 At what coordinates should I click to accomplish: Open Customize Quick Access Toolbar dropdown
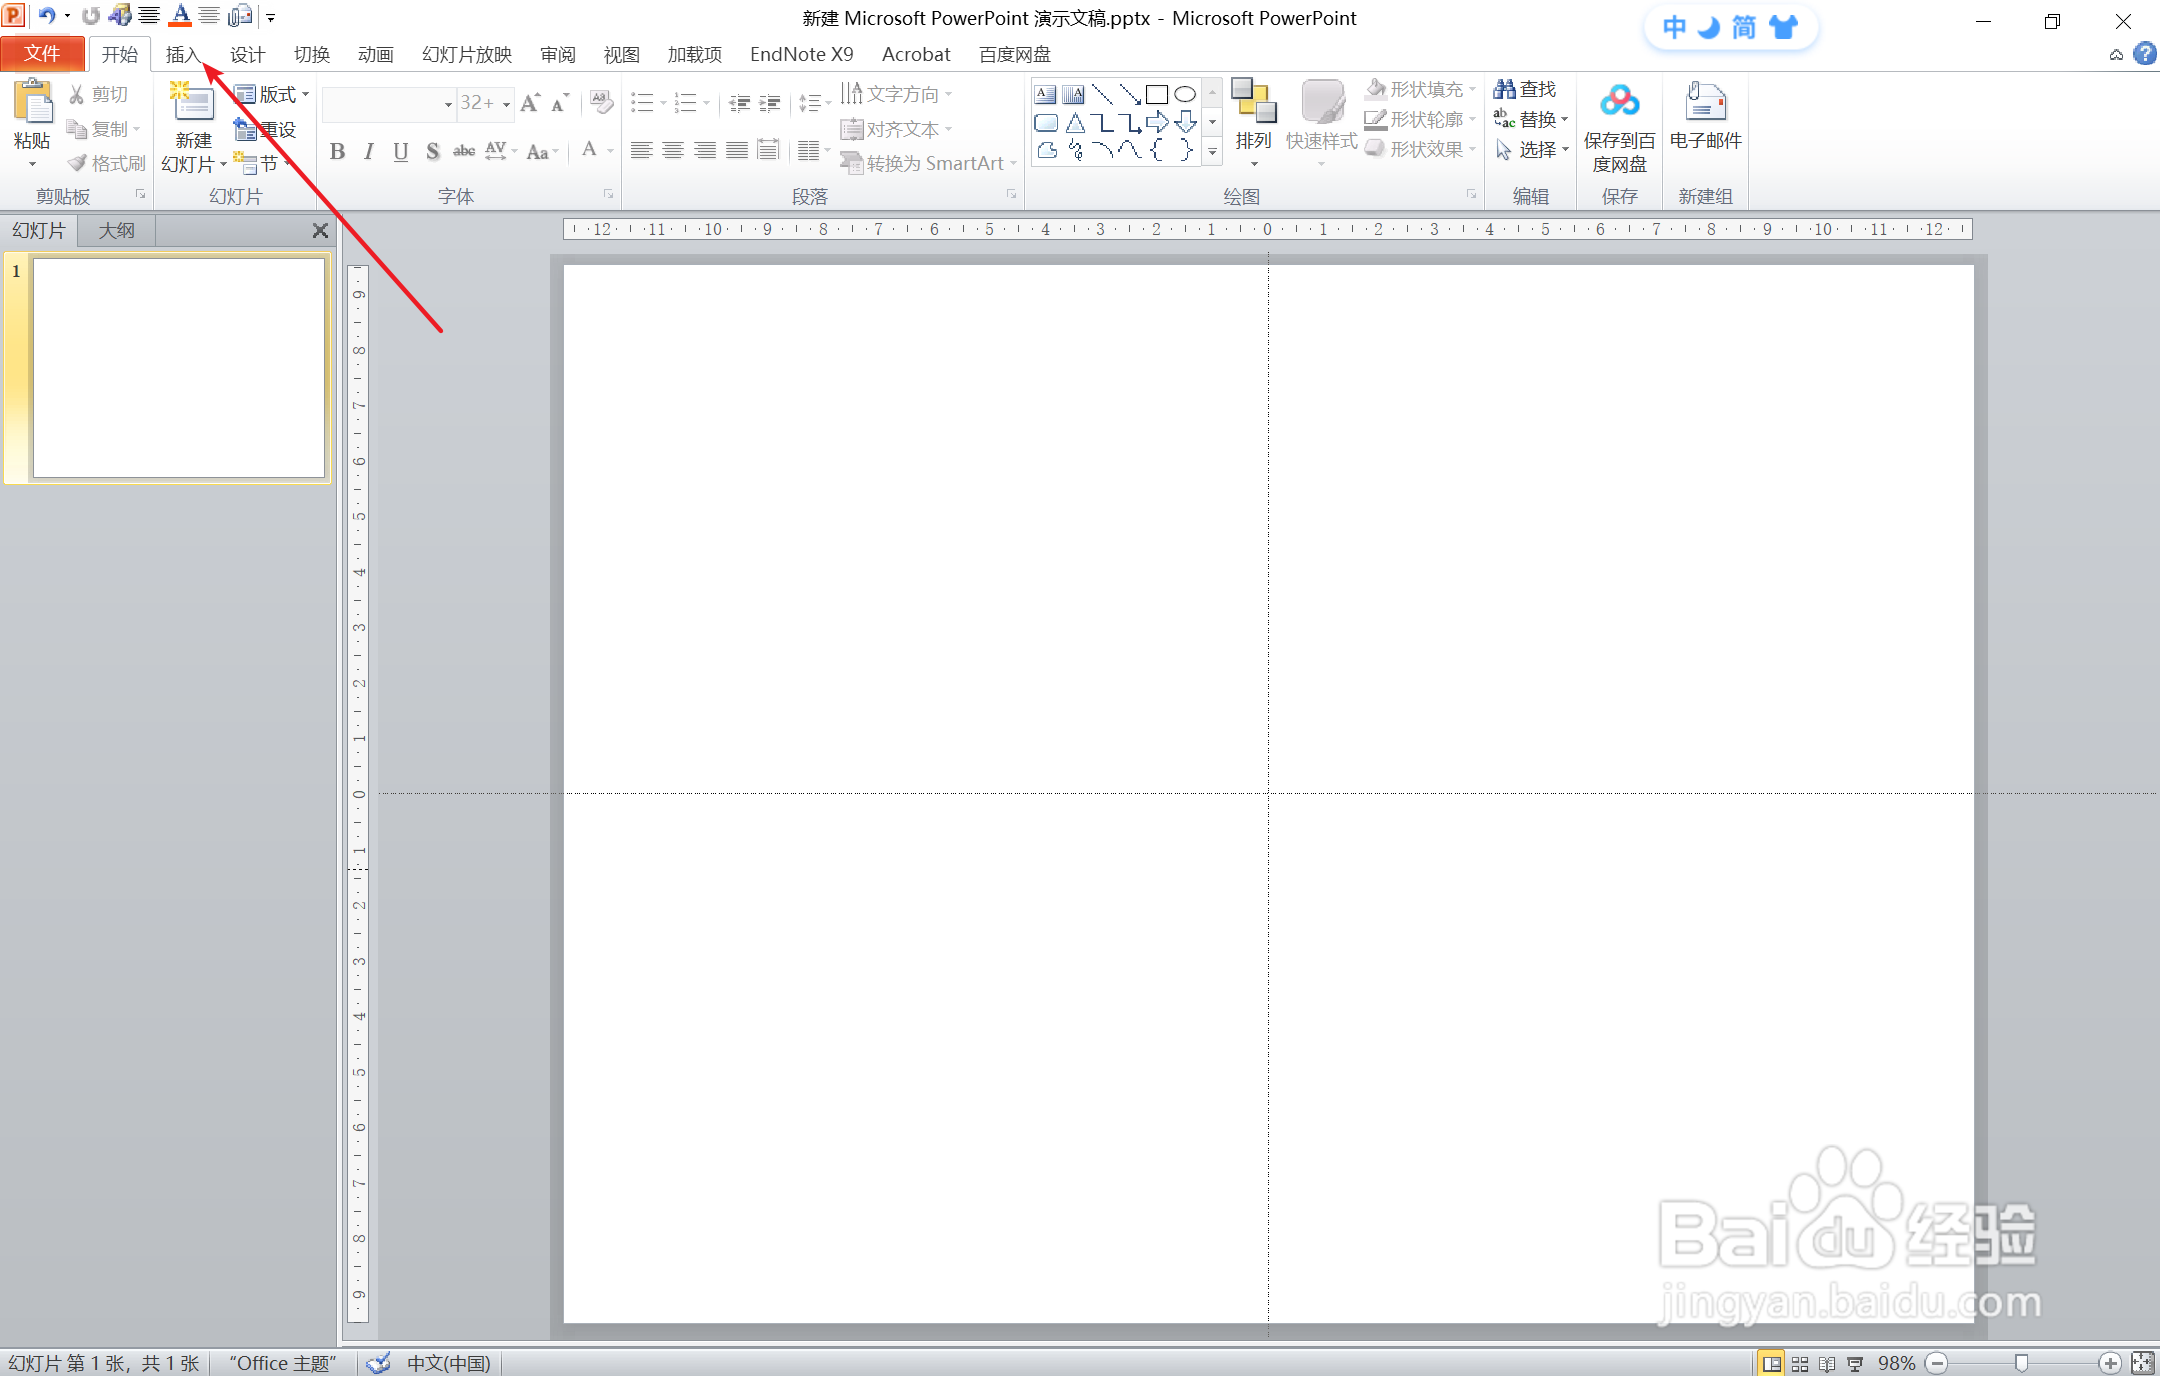(271, 17)
